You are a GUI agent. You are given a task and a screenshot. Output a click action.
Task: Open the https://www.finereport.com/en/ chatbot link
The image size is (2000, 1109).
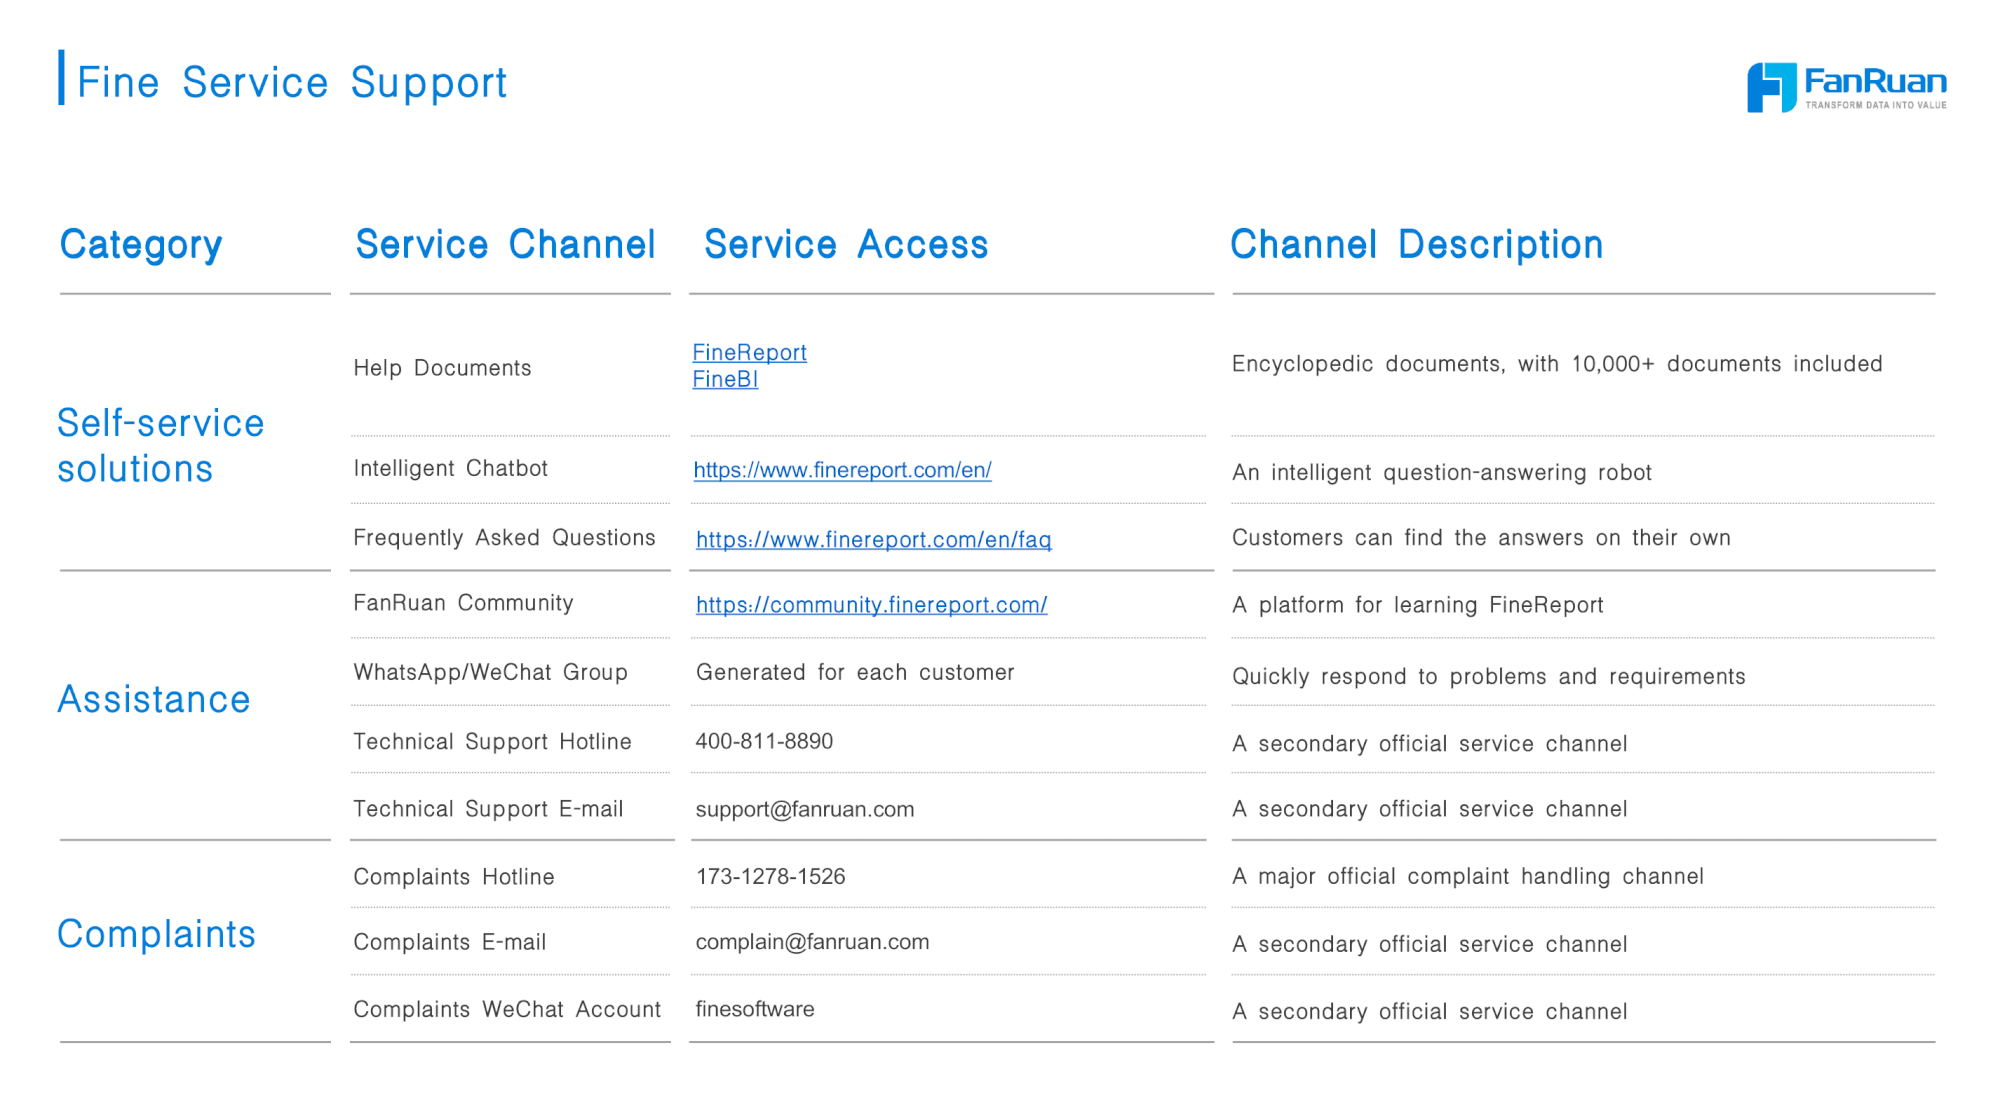[x=842, y=469]
